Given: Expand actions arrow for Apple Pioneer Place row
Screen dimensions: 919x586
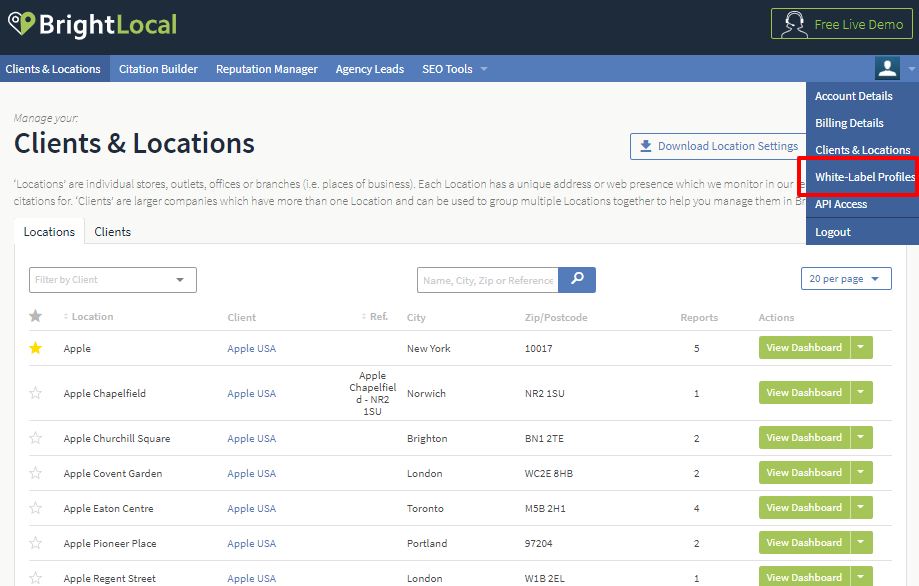Looking at the screenshot, I should click(861, 543).
